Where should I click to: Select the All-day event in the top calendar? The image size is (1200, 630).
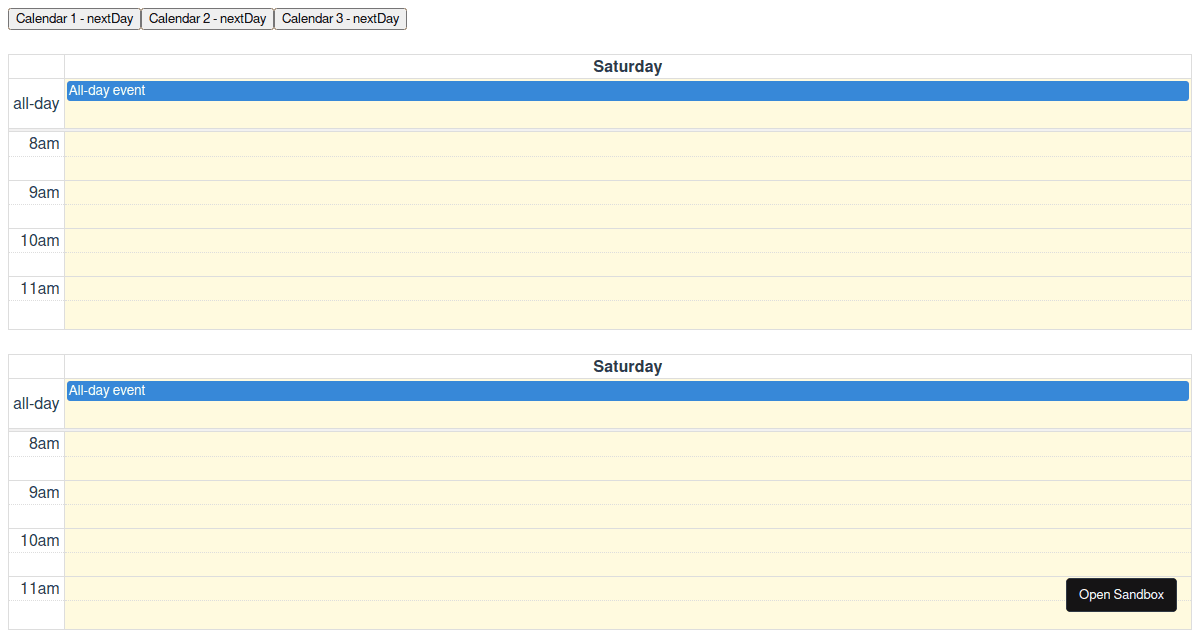627,90
